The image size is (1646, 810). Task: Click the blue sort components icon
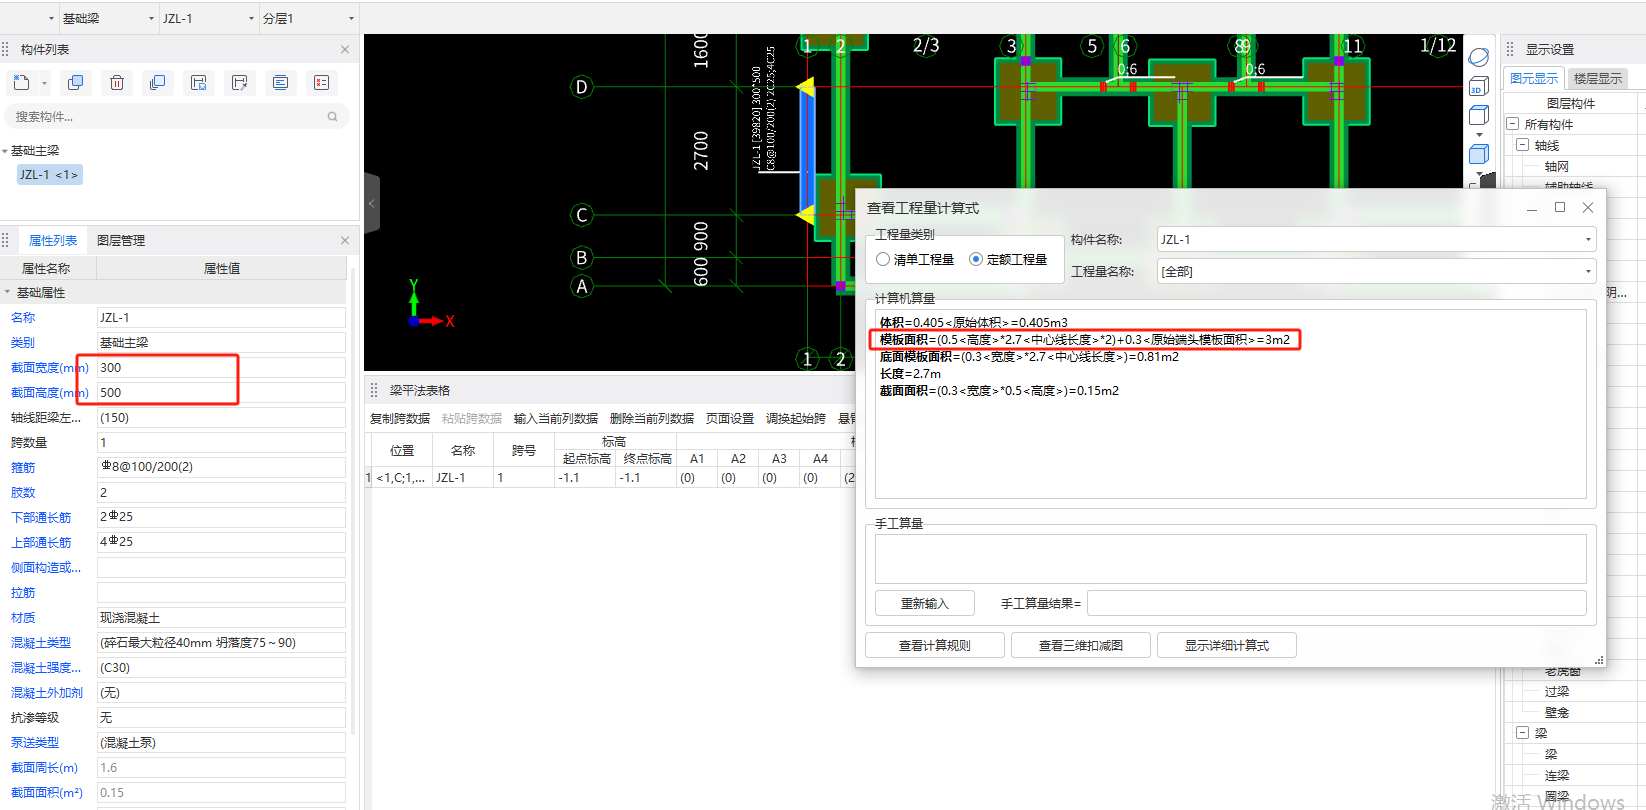point(281,83)
